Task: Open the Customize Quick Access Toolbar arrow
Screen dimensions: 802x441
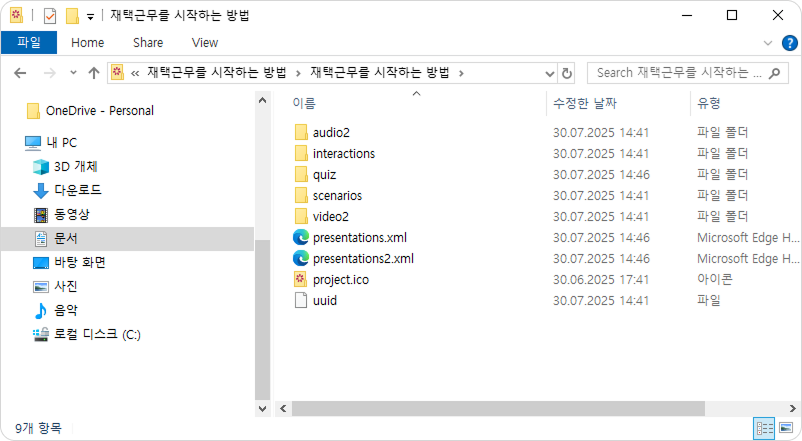Action: [90, 17]
